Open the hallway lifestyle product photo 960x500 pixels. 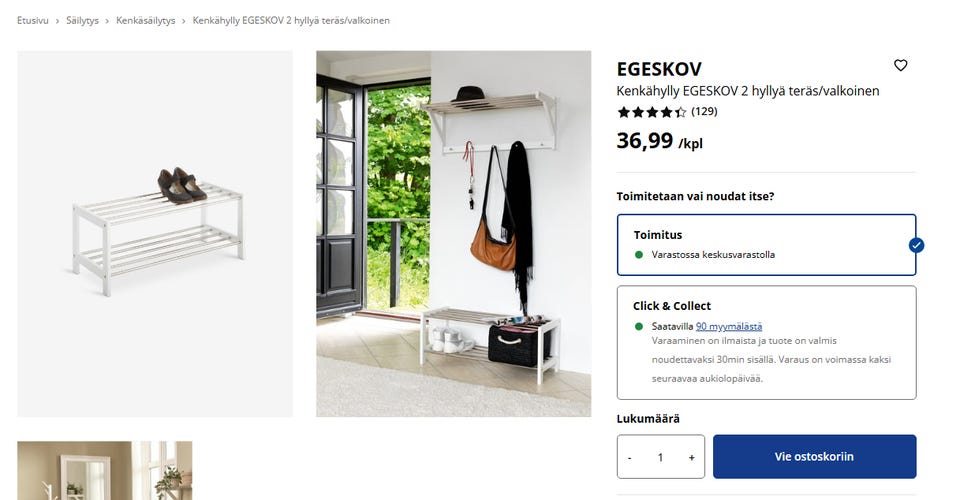[x=454, y=234]
